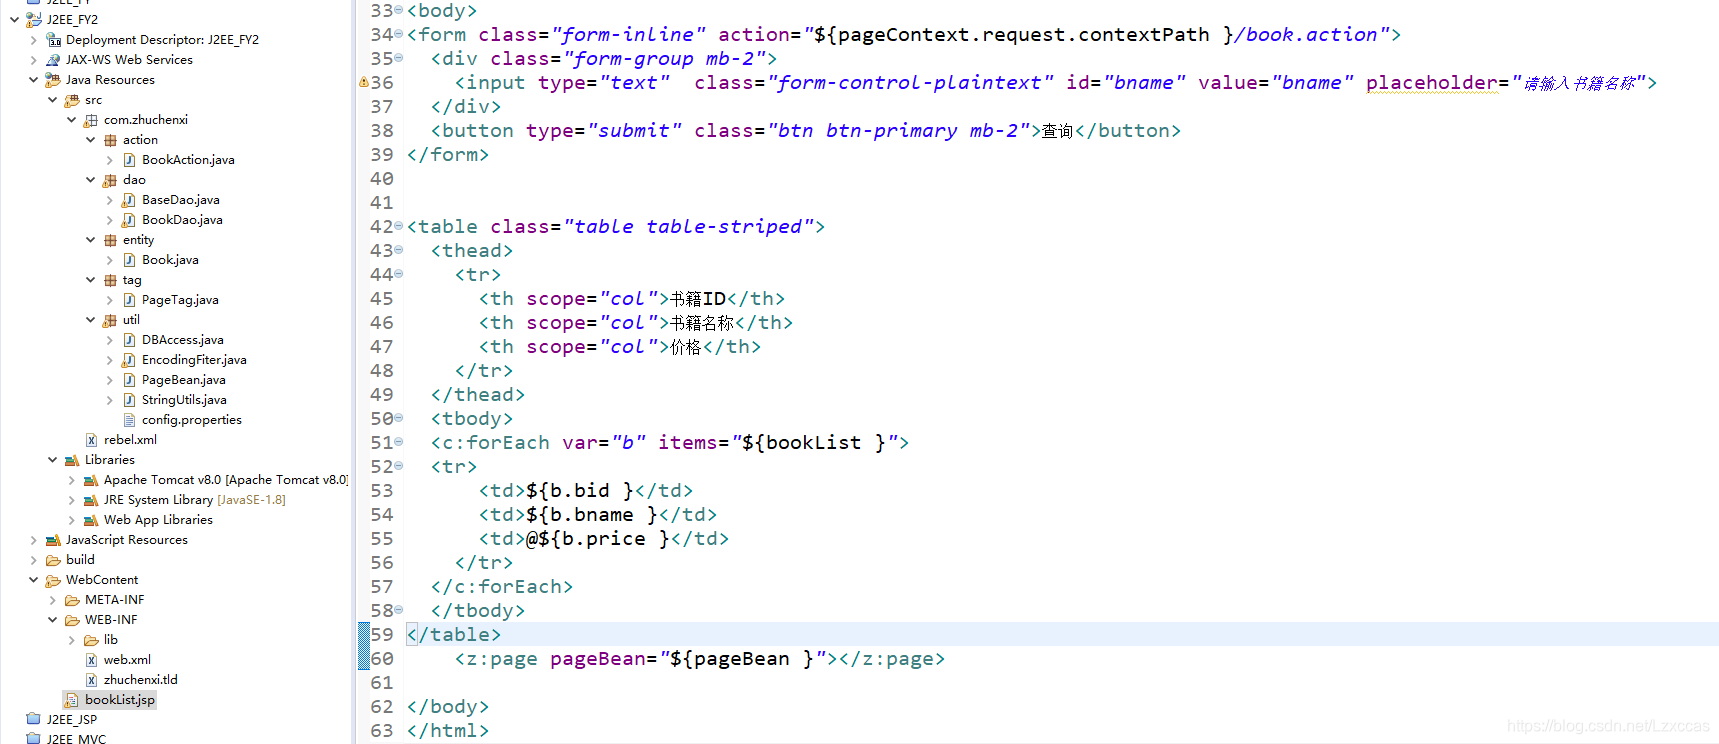The image size is (1719, 744).
Task: Click the warning marker on line 36
Action: (364, 82)
